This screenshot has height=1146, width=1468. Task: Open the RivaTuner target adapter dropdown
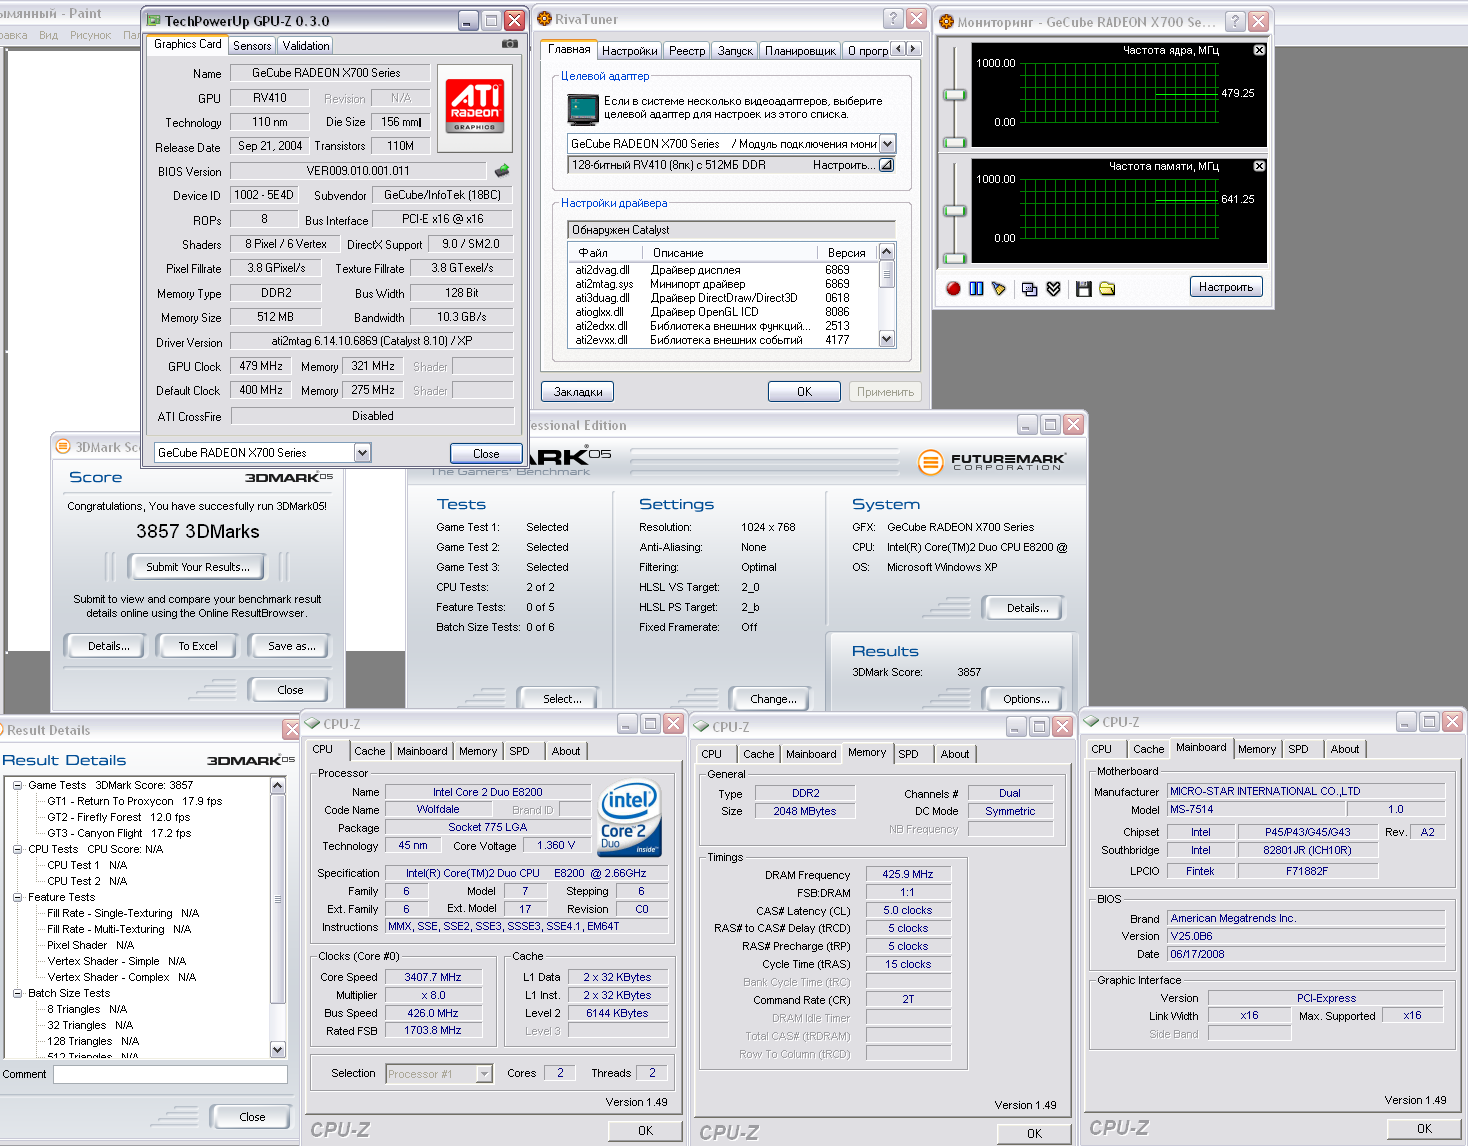[887, 144]
